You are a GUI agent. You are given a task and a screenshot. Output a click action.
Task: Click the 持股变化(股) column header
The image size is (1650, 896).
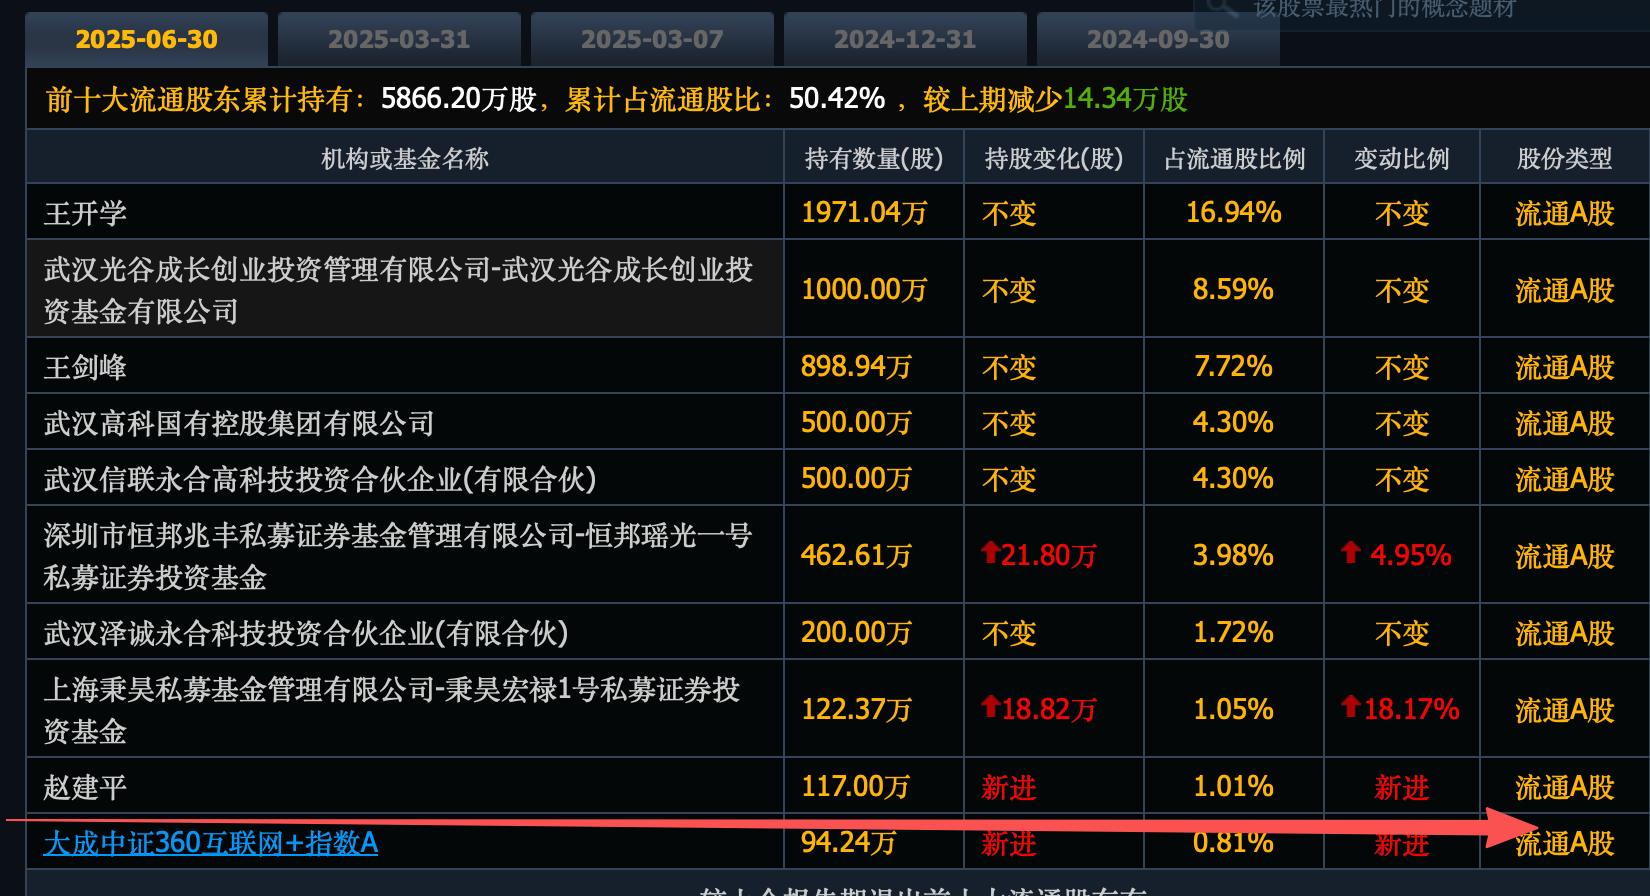[x=1054, y=159]
